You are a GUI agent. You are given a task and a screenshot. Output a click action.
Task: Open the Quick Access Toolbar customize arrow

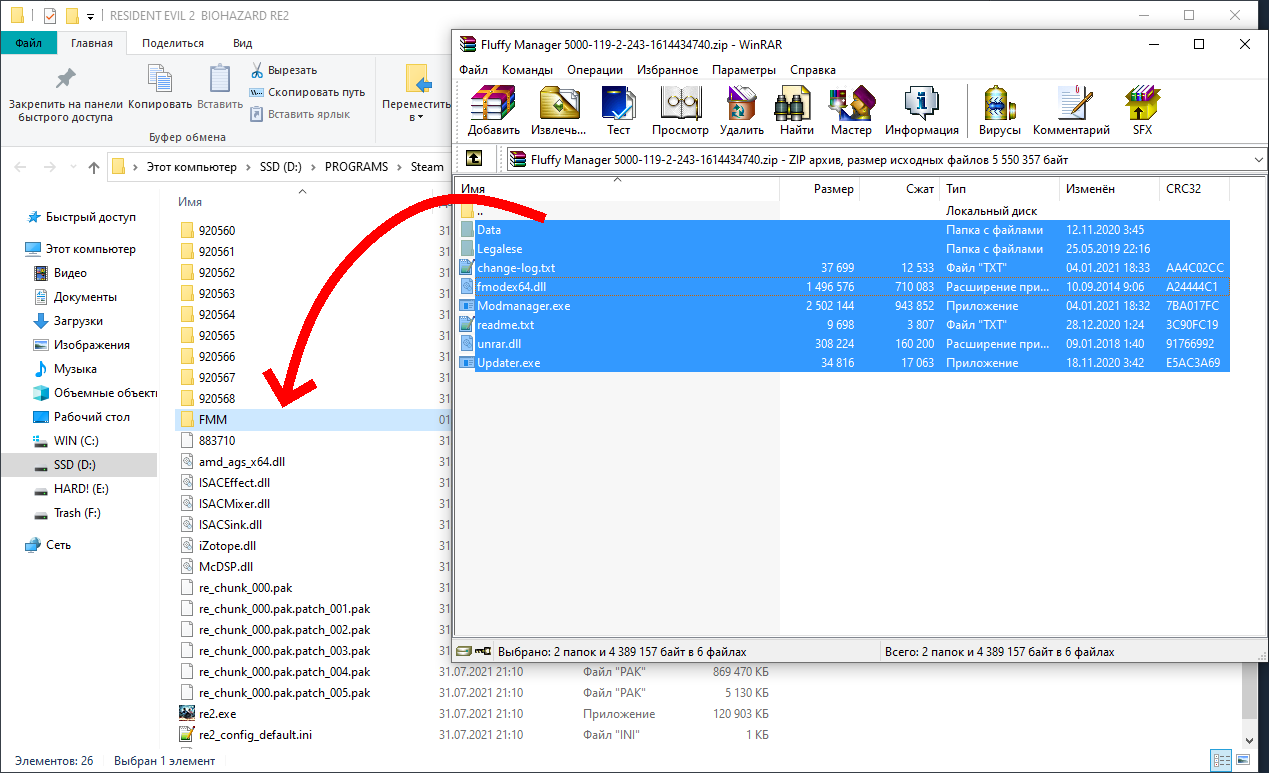pos(91,15)
